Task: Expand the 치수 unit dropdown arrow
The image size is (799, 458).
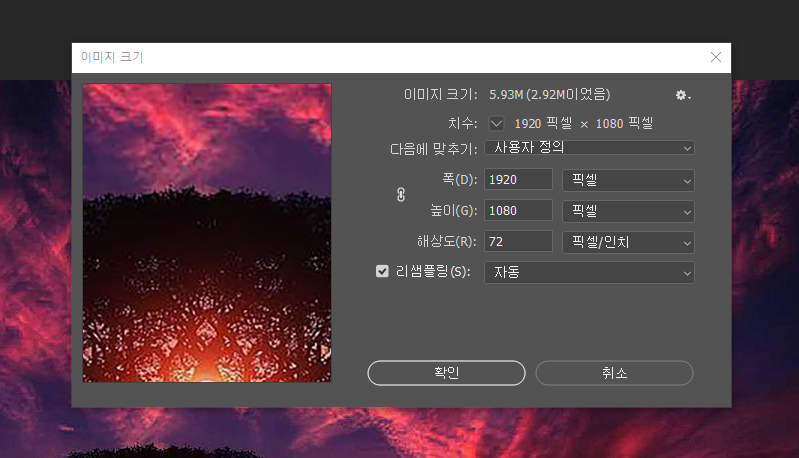Action: pyautogui.click(x=496, y=123)
